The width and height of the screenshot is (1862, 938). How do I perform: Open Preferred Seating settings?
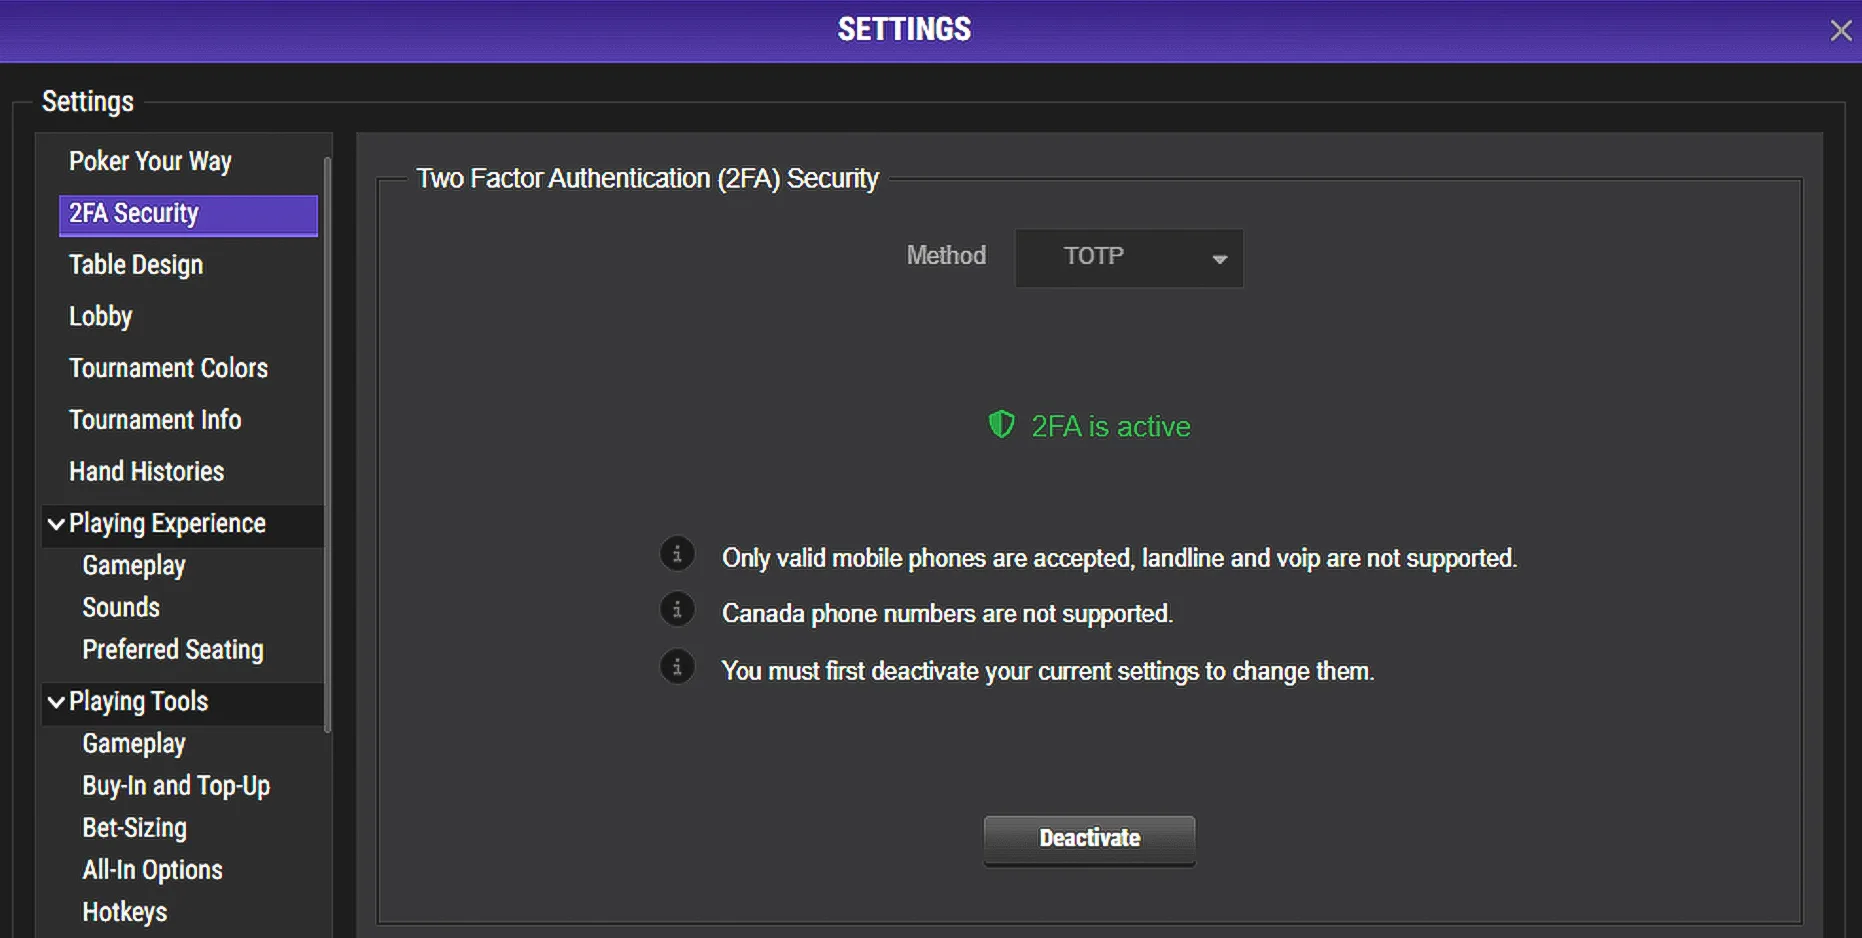coord(173,650)
